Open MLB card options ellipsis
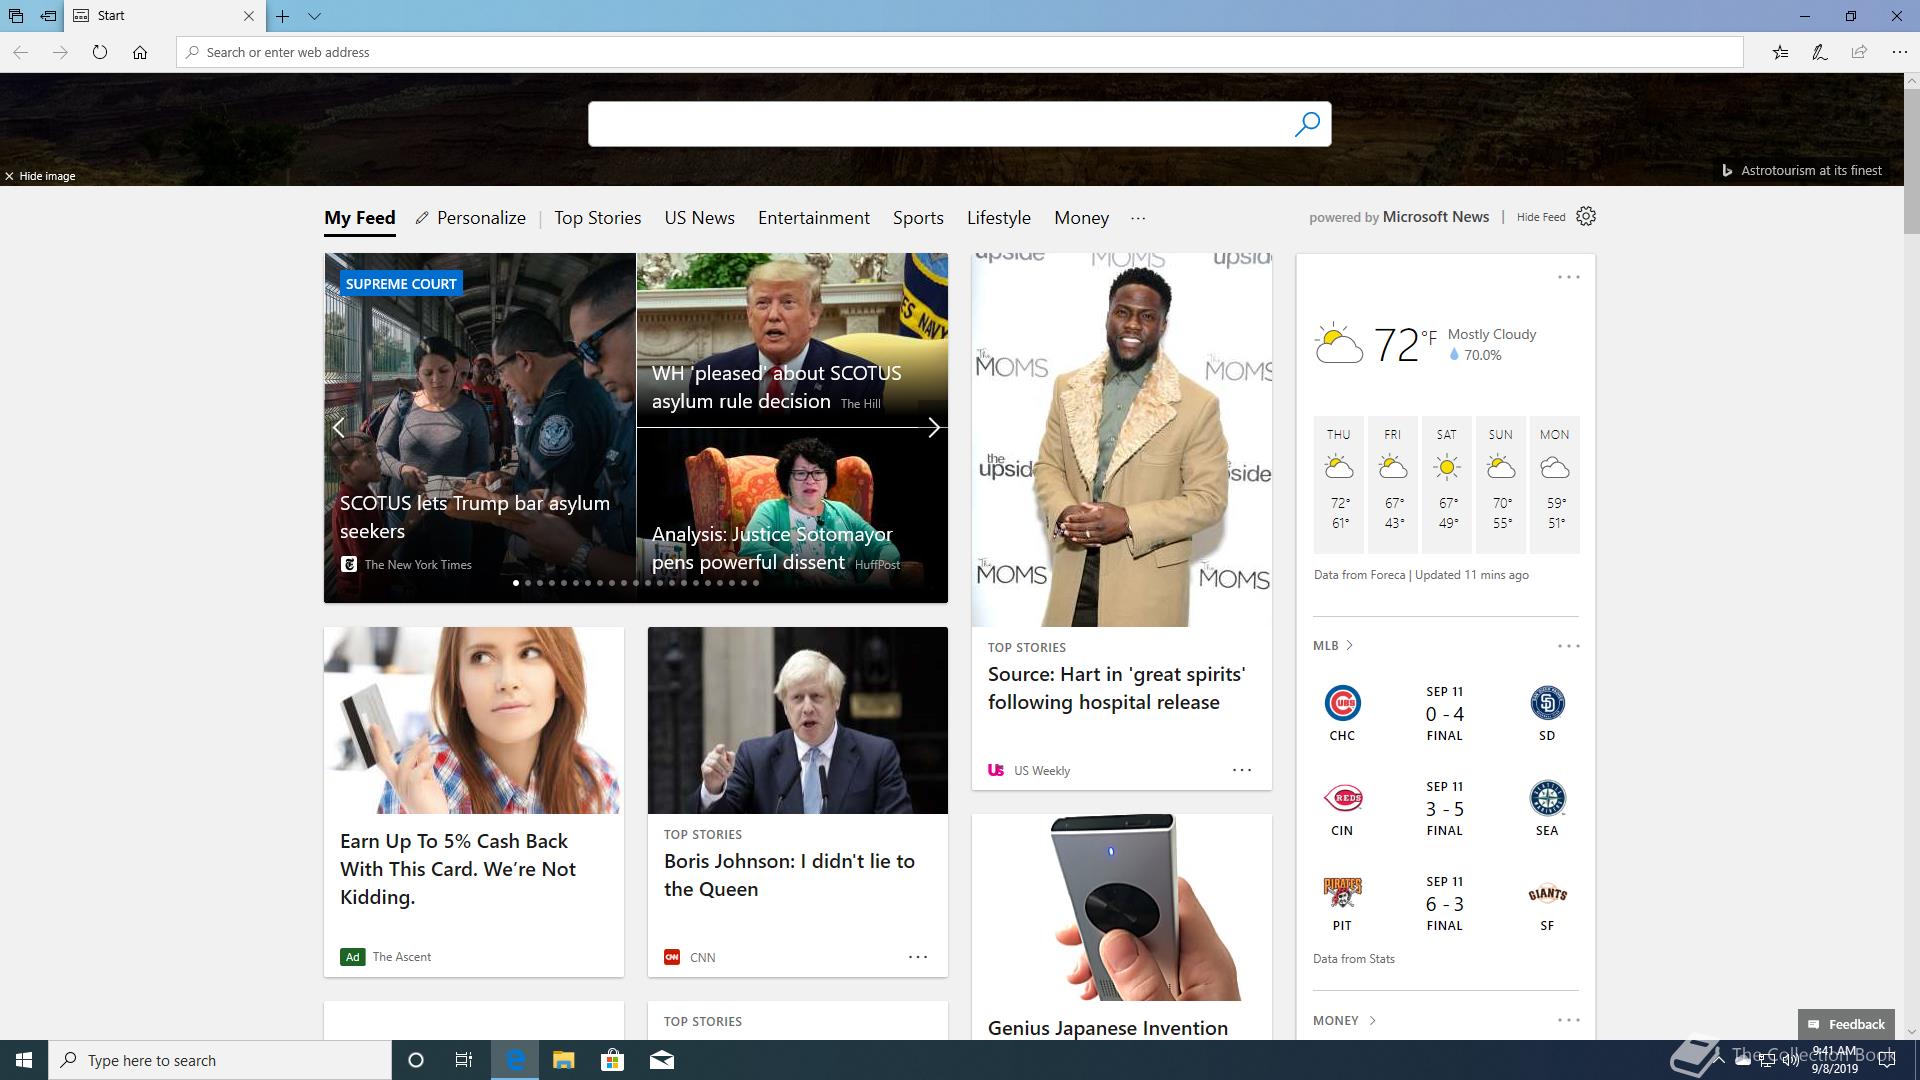 (x=1568, y=646)
